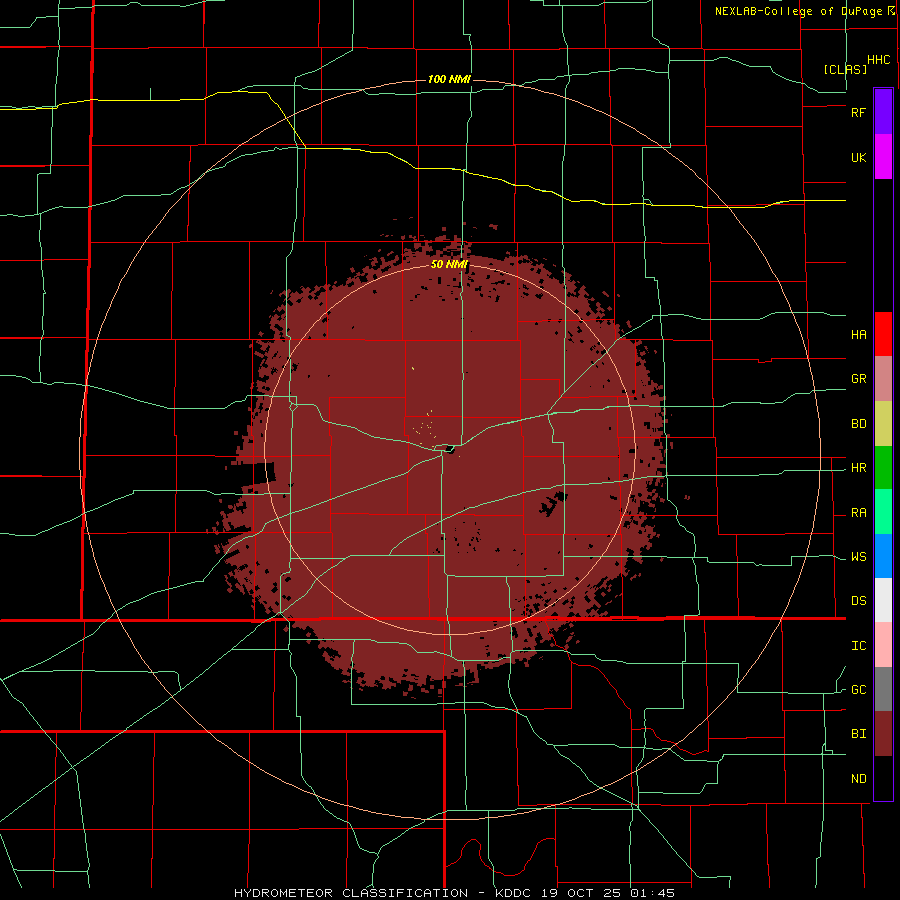Click the WS legend label
Screen dimensions: 900x900
[x=858, y=557]
